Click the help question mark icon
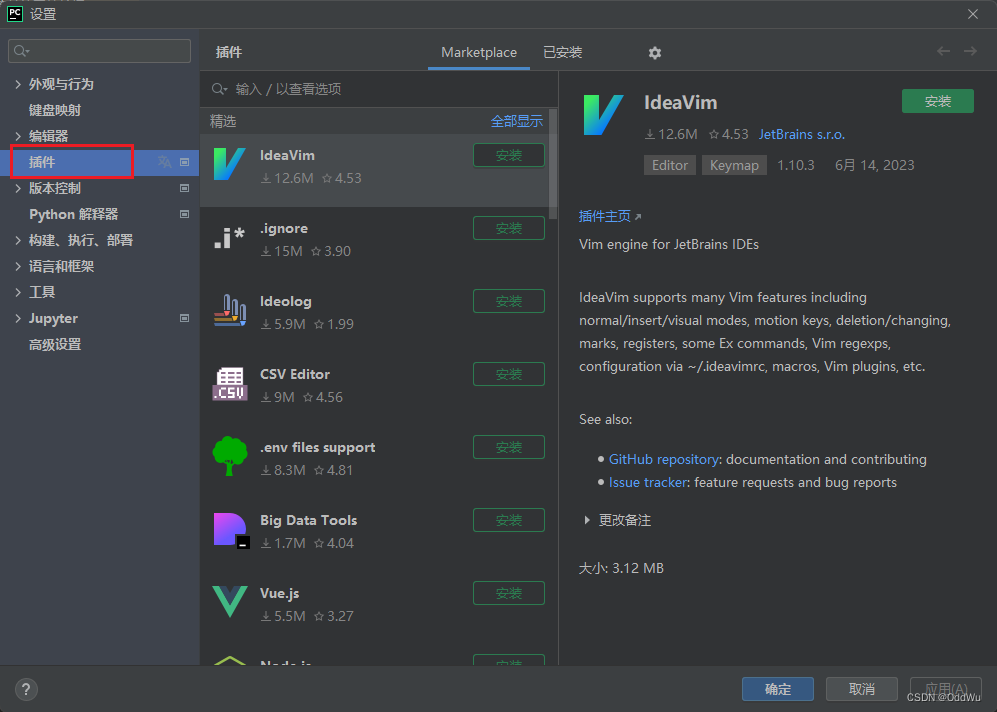Screen dimensions: 997x712 (26, 689)
